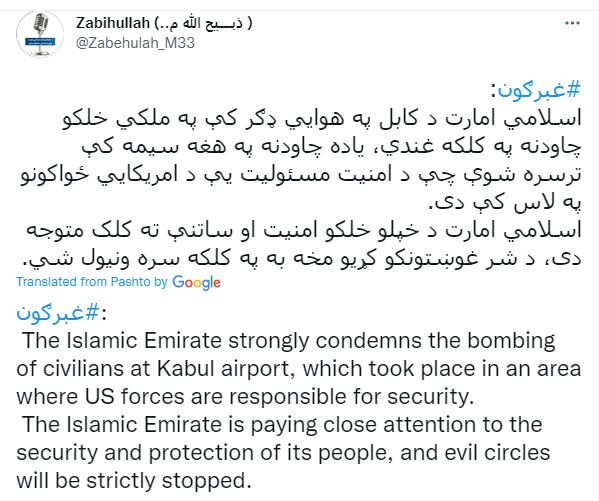Click the 'strongly condemns the bombing' line
This screenshot has width=599, height=501.
(x=289, y=341)
